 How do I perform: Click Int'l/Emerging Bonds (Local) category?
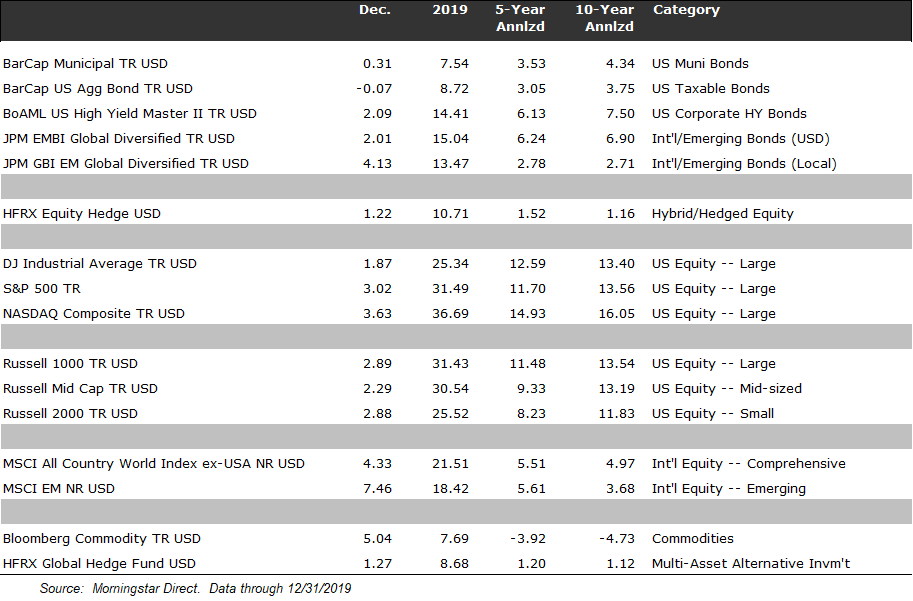coord(744,164)
